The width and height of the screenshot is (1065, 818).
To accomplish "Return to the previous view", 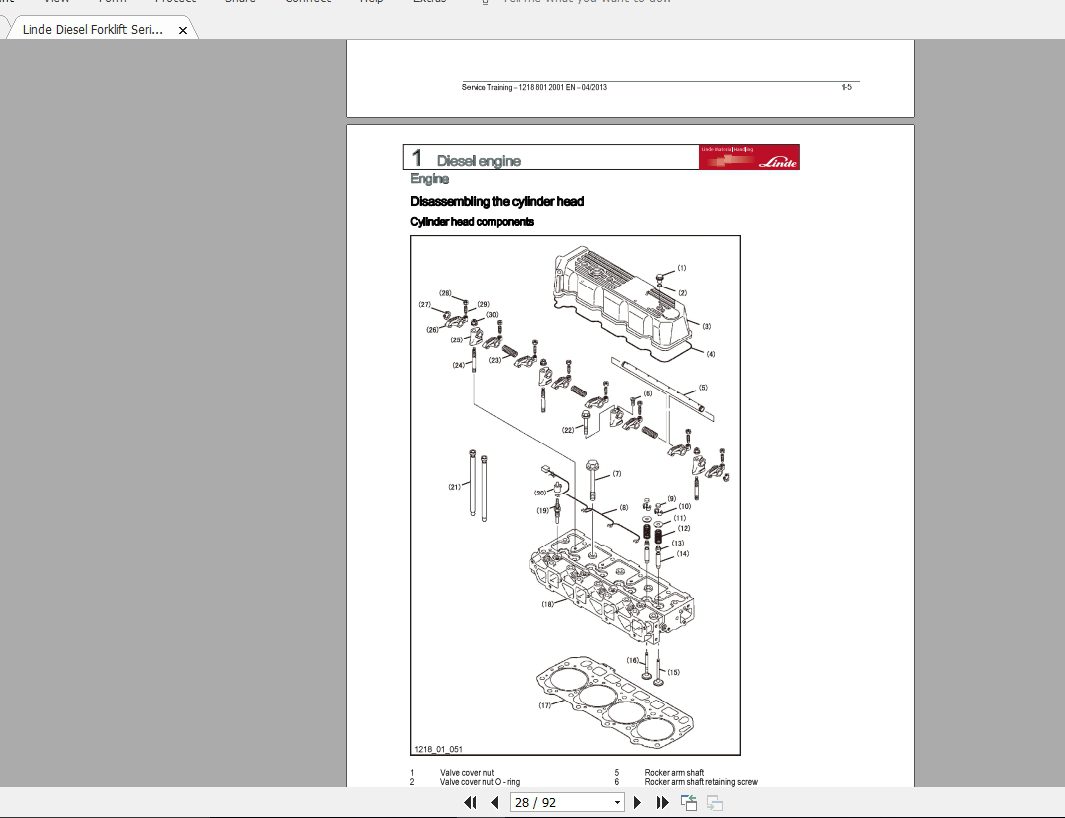I will (689, 803).
